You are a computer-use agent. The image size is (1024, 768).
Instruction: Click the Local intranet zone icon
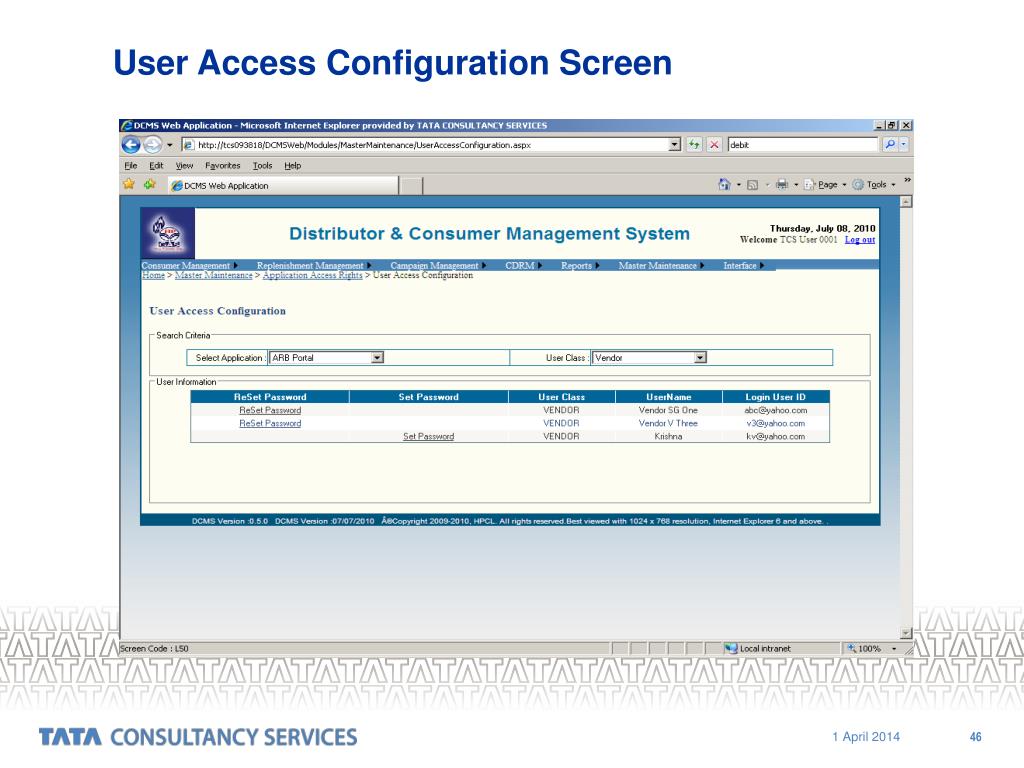[731, 648]
